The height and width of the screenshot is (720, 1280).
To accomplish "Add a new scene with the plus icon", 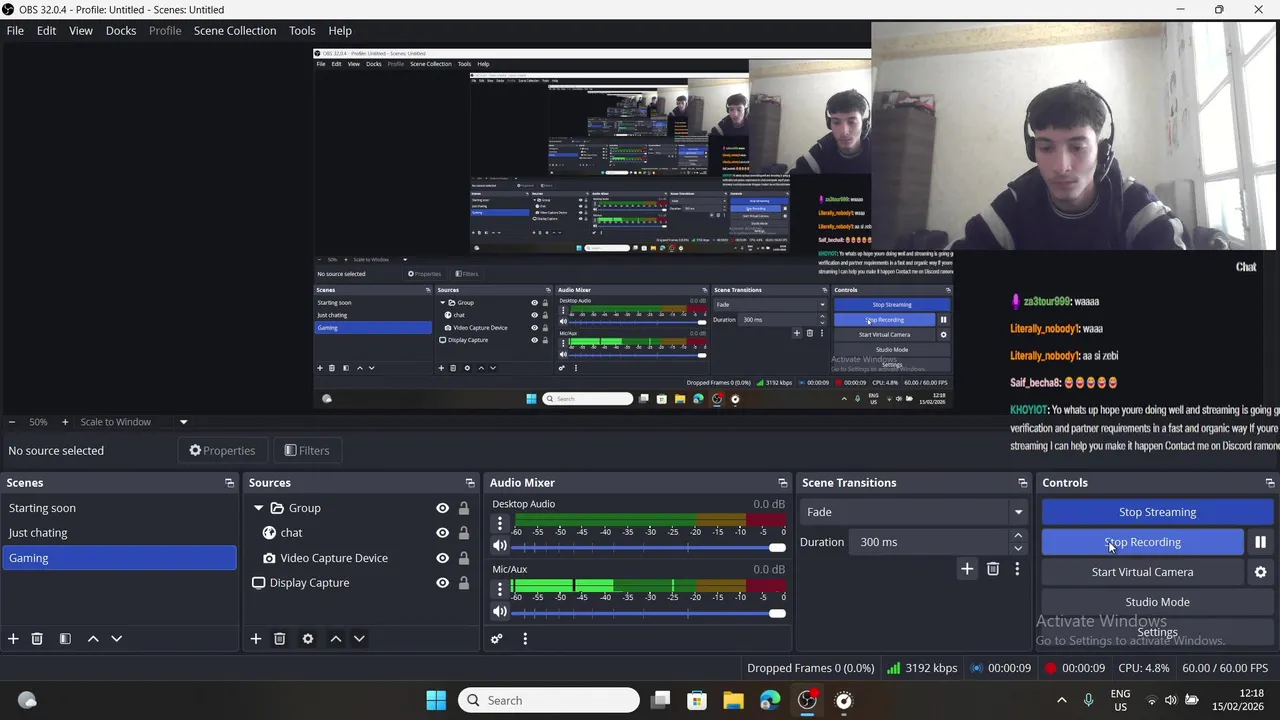I will 13,639.
